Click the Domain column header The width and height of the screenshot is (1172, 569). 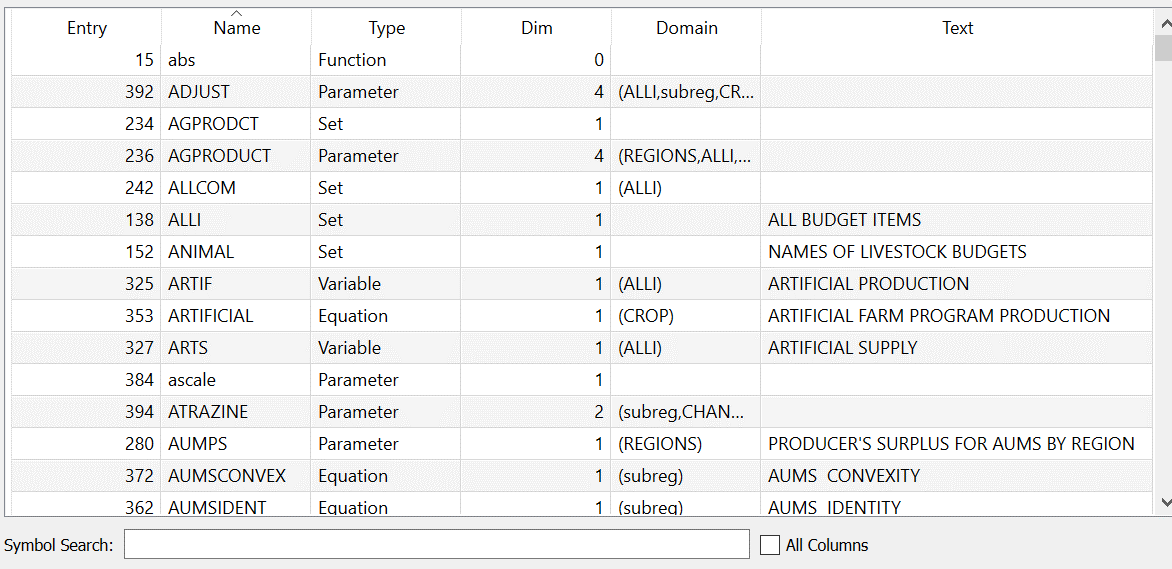tap(686, 29)
